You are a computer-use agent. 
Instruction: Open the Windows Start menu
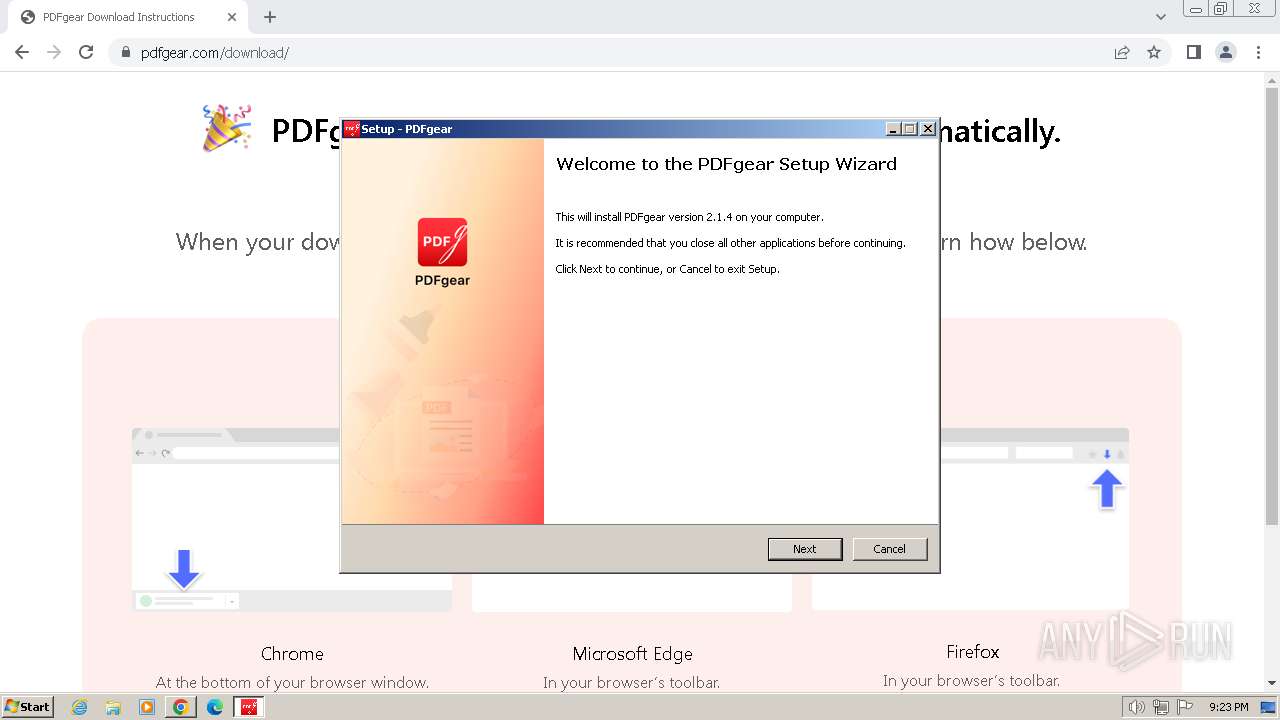[x=28, y=707]
